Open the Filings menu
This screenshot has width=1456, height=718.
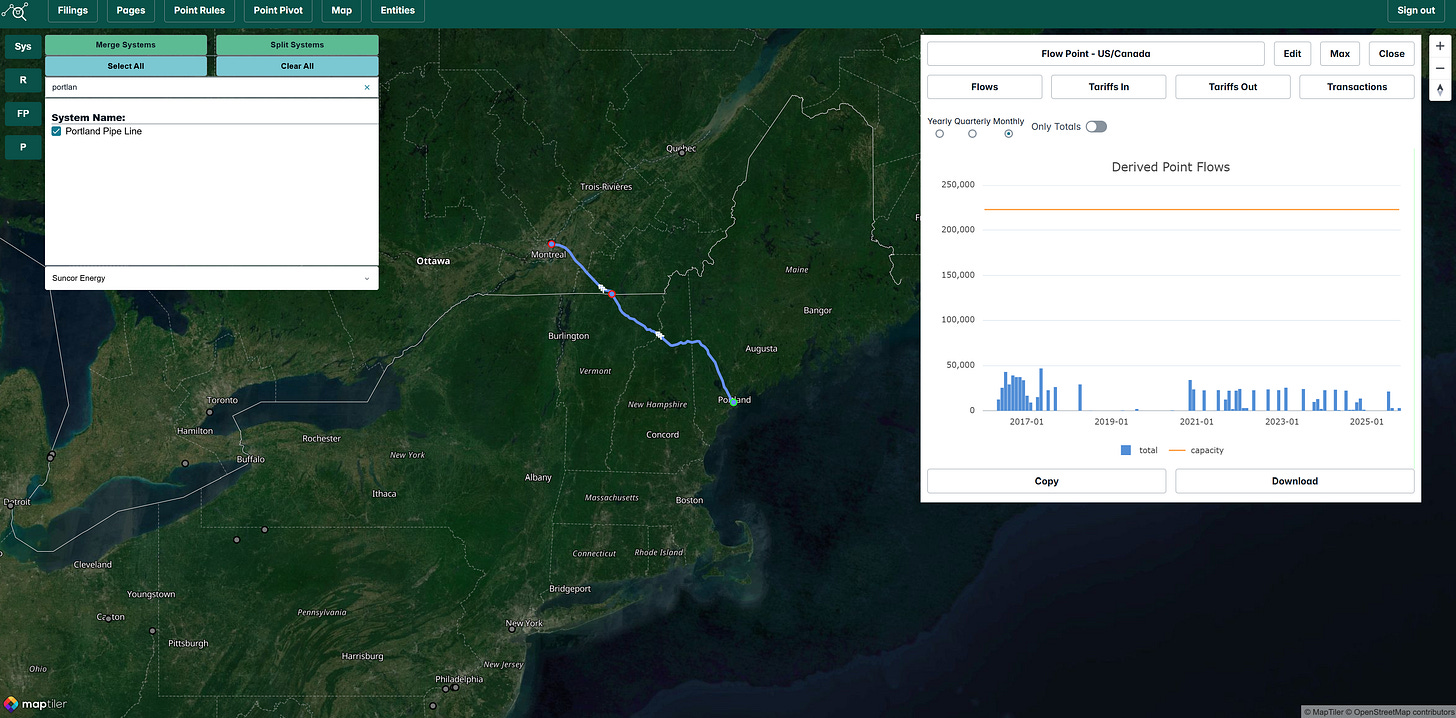tap(73, 11)
